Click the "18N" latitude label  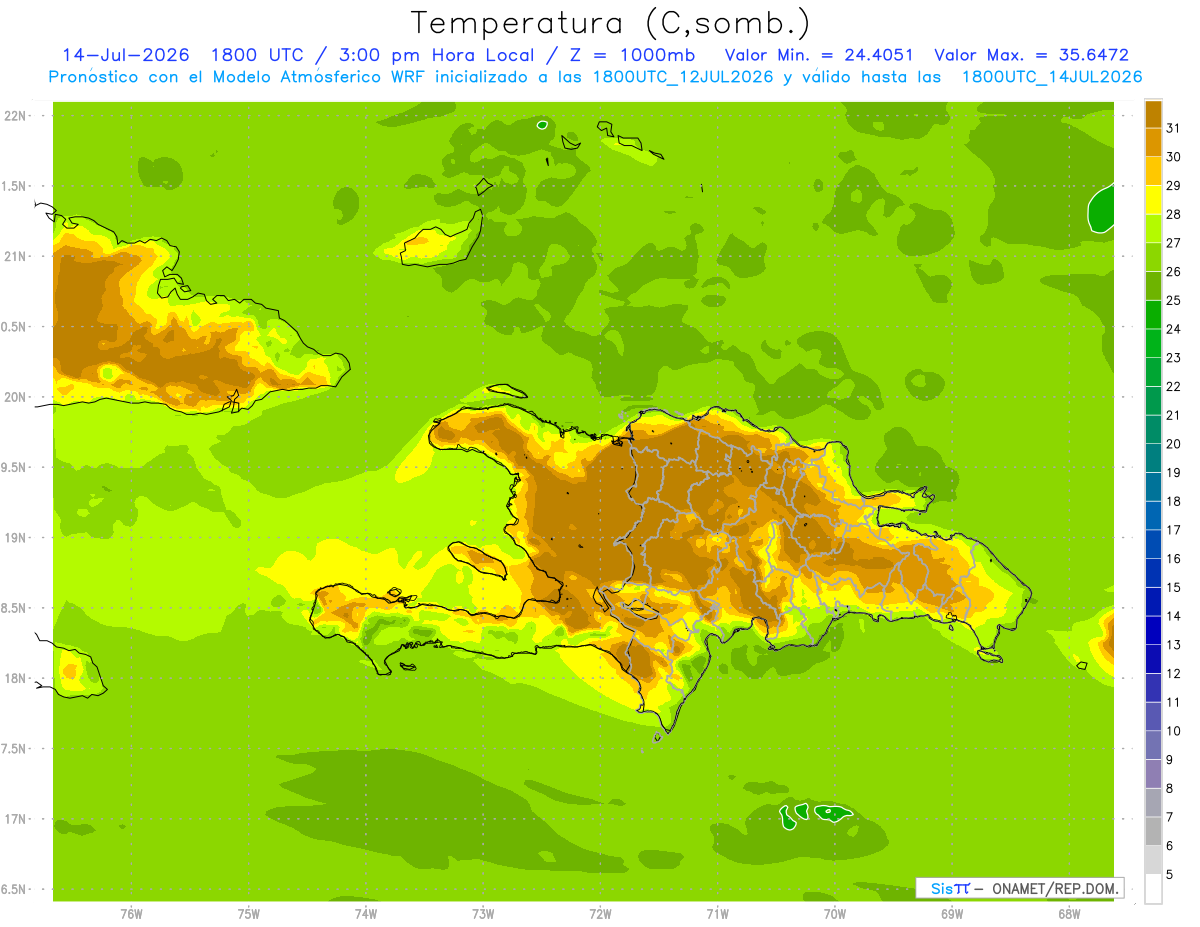[x=14, y=678]
